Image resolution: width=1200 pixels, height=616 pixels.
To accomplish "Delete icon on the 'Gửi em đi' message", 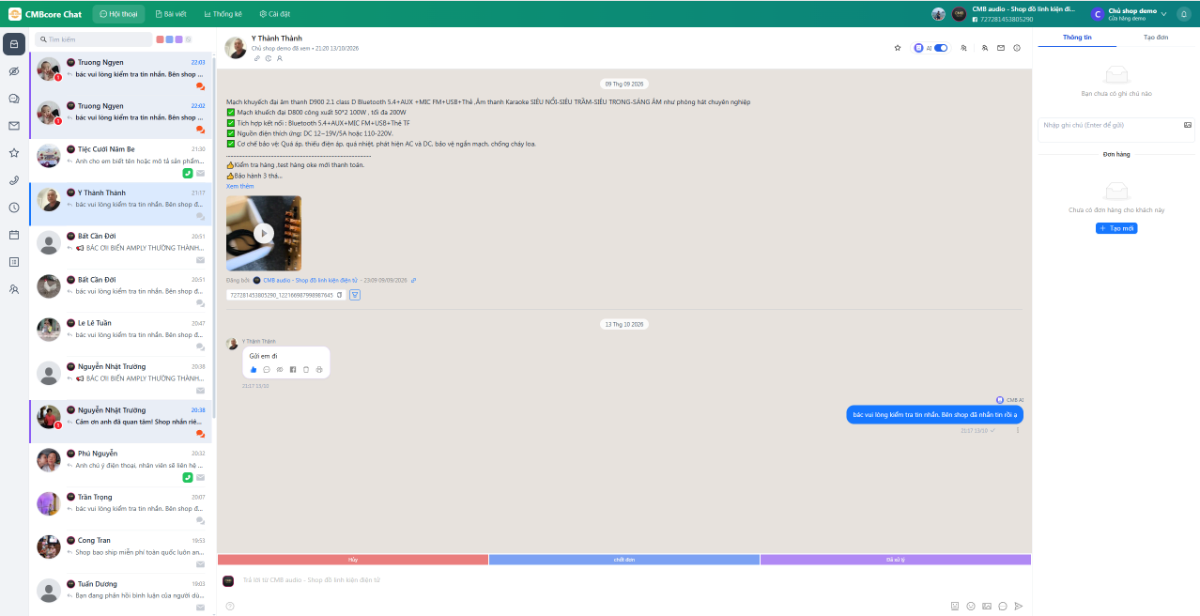I will coord(306,370).
